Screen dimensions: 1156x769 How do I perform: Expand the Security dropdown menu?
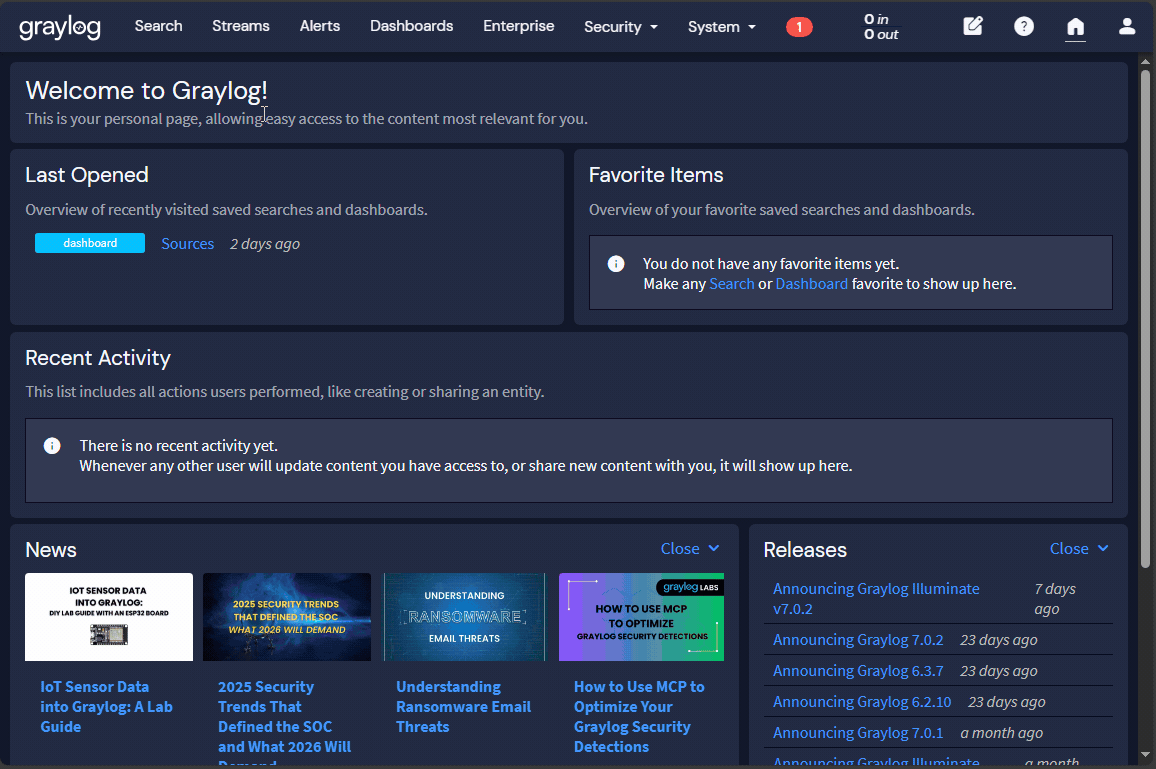pyautogui.click(x=621, y=27)
